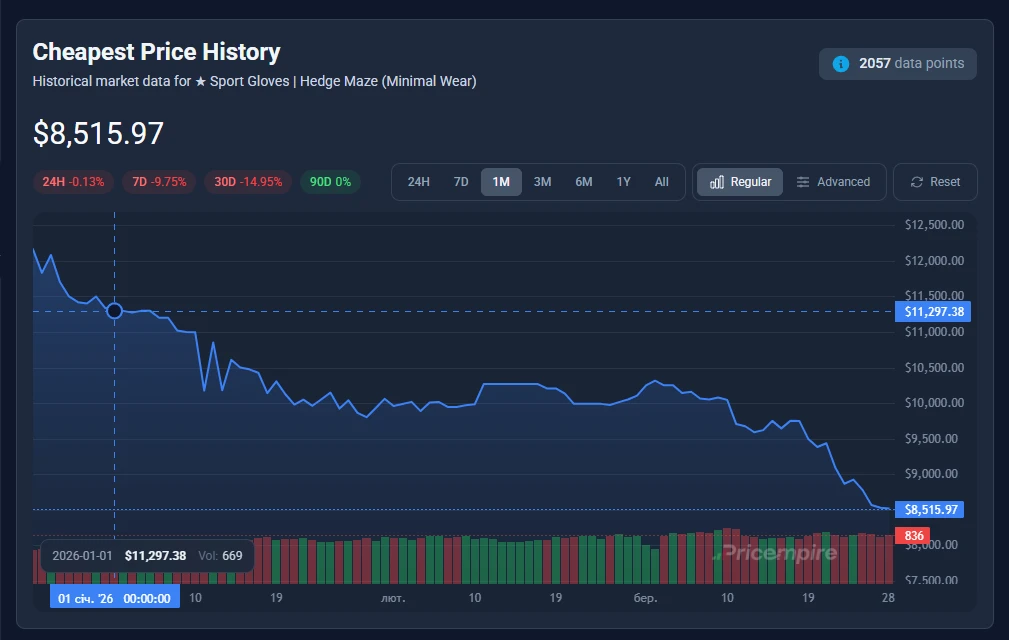This screenshot has height=640, width=1009.
Task: Show the 3M price history
Action: click(x=542, y=182)
